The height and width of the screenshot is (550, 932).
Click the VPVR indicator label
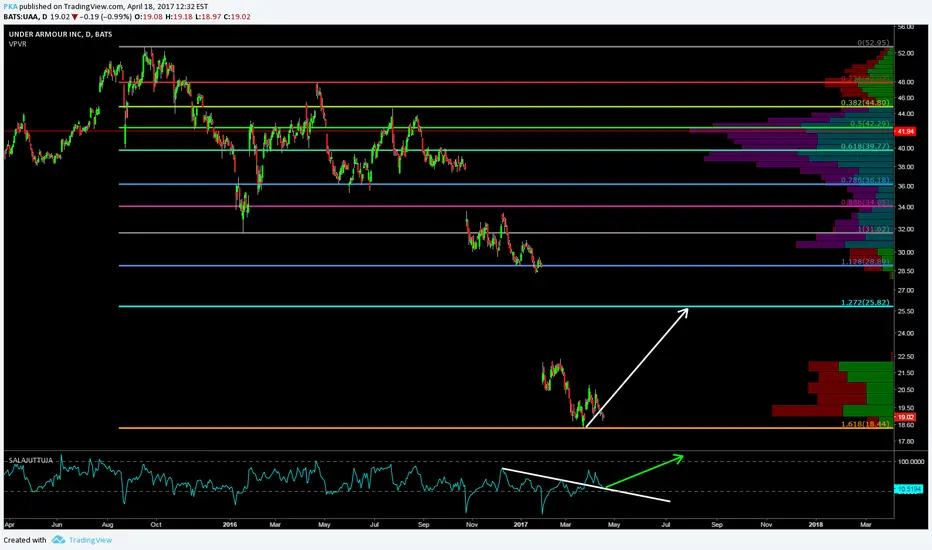click(x=17, y=44)
